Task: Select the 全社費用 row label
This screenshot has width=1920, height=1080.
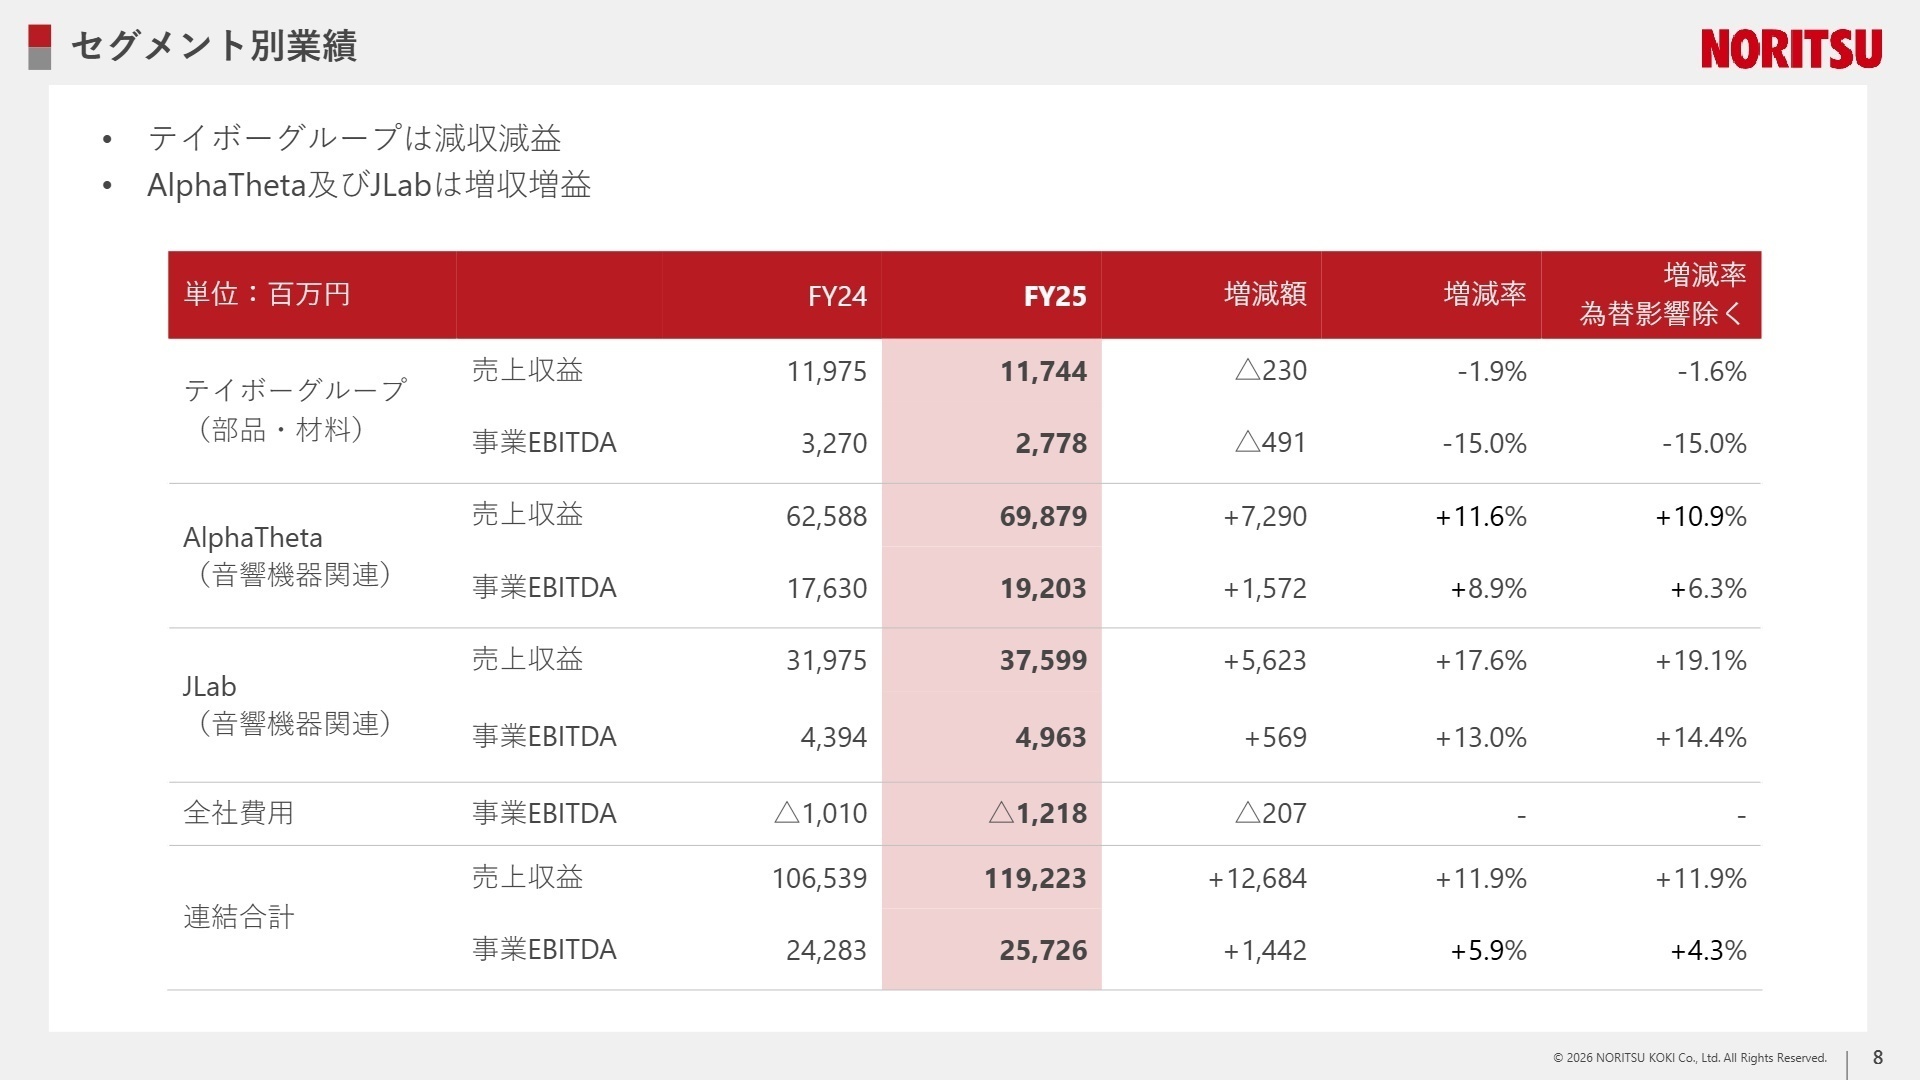Action: (x=238, y=813)
